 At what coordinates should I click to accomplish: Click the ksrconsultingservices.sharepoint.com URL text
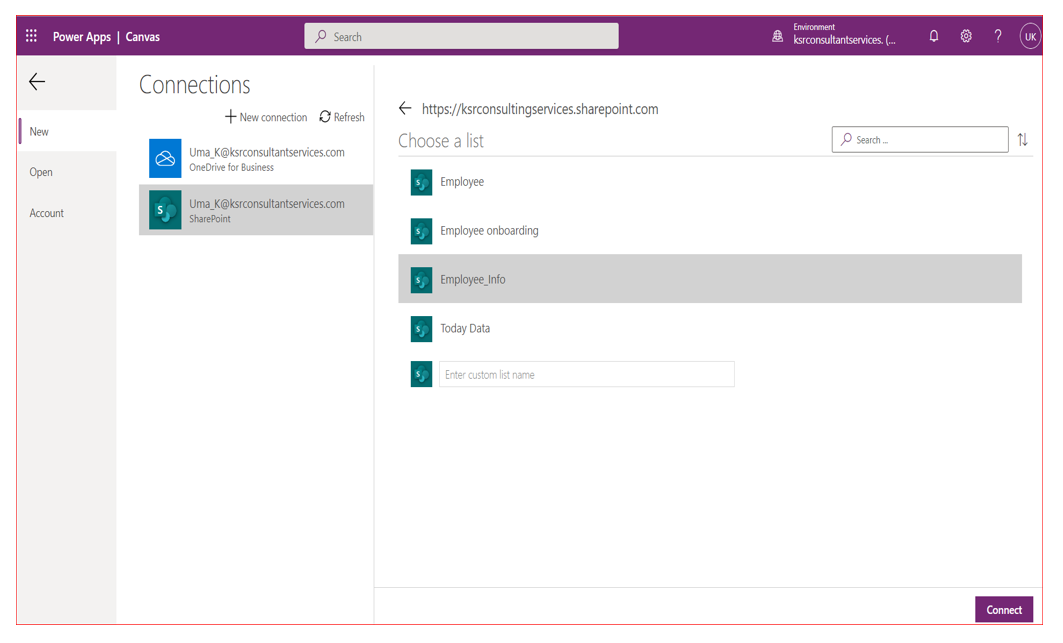tap(540, 109)
